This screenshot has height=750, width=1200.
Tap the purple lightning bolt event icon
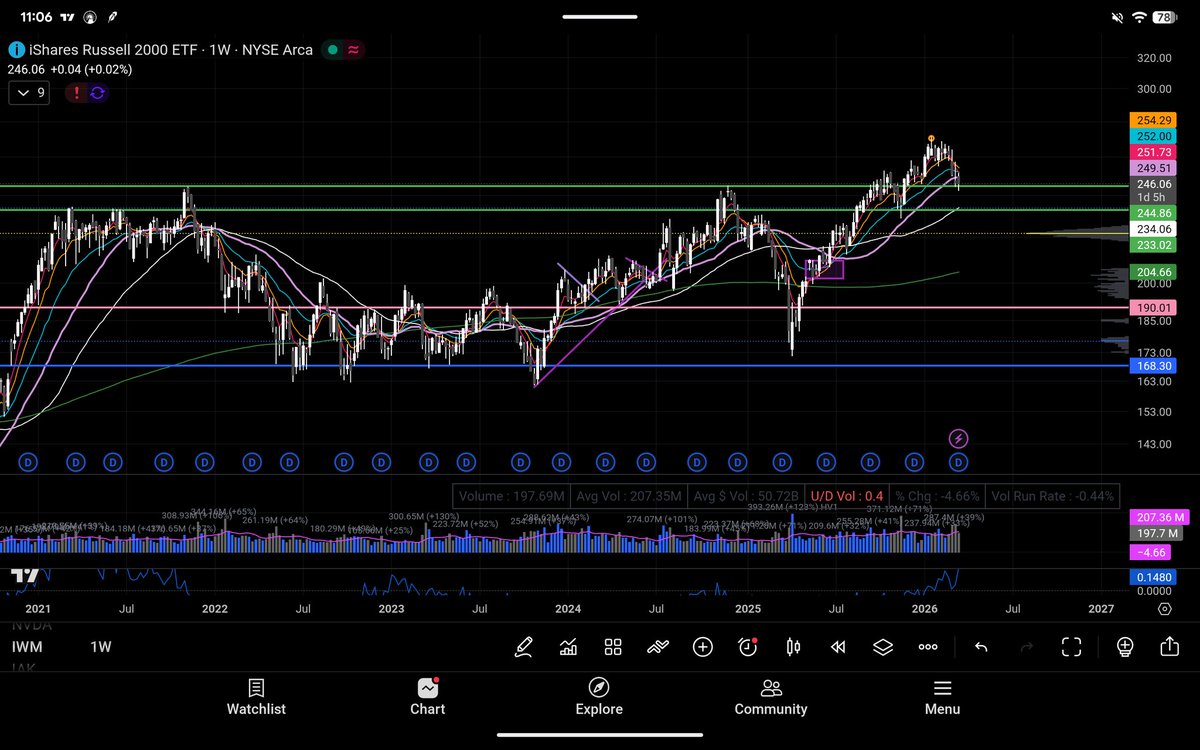tap(958, 438)
